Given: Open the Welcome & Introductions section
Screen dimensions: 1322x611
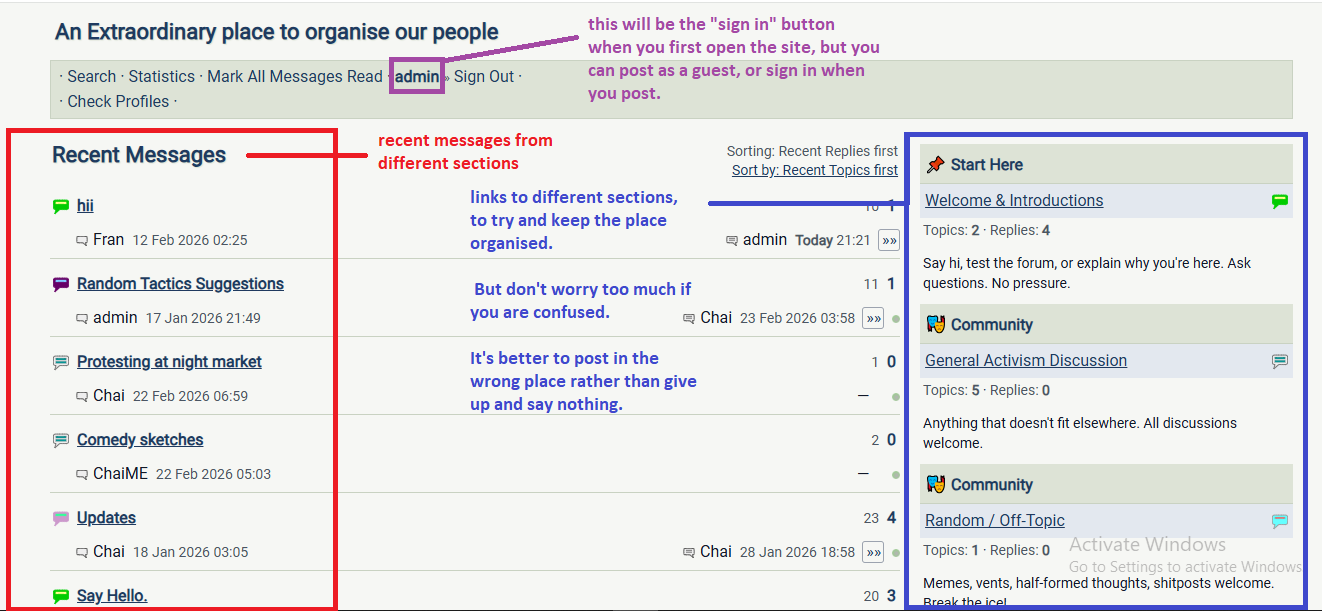Looking at the screenshot, I should pos(1014,201).
